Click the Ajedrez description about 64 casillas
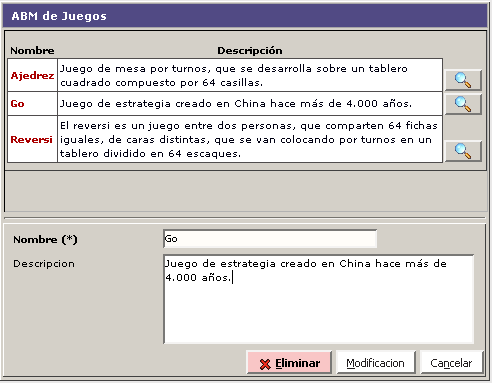This screenshot has width=492, height=383. pos(250,75)
